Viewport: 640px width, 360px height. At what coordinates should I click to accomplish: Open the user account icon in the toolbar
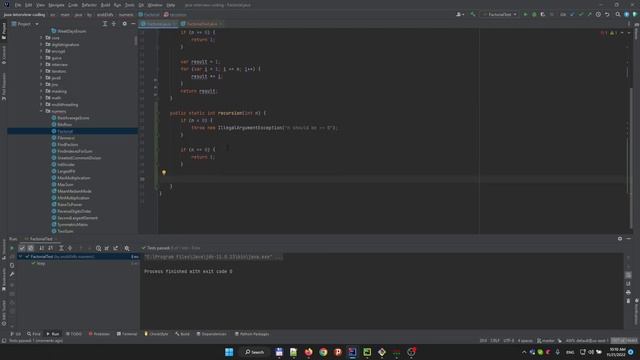pyautogui.click(x=460, y=14)
